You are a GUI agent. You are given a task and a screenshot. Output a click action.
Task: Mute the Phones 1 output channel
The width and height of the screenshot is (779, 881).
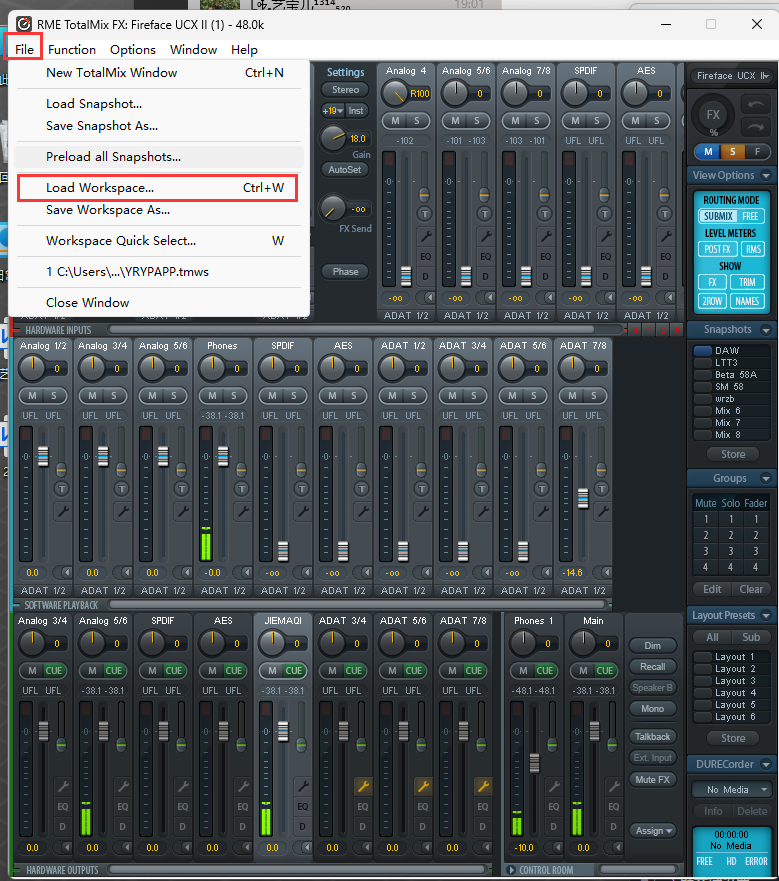click(523, 670)
